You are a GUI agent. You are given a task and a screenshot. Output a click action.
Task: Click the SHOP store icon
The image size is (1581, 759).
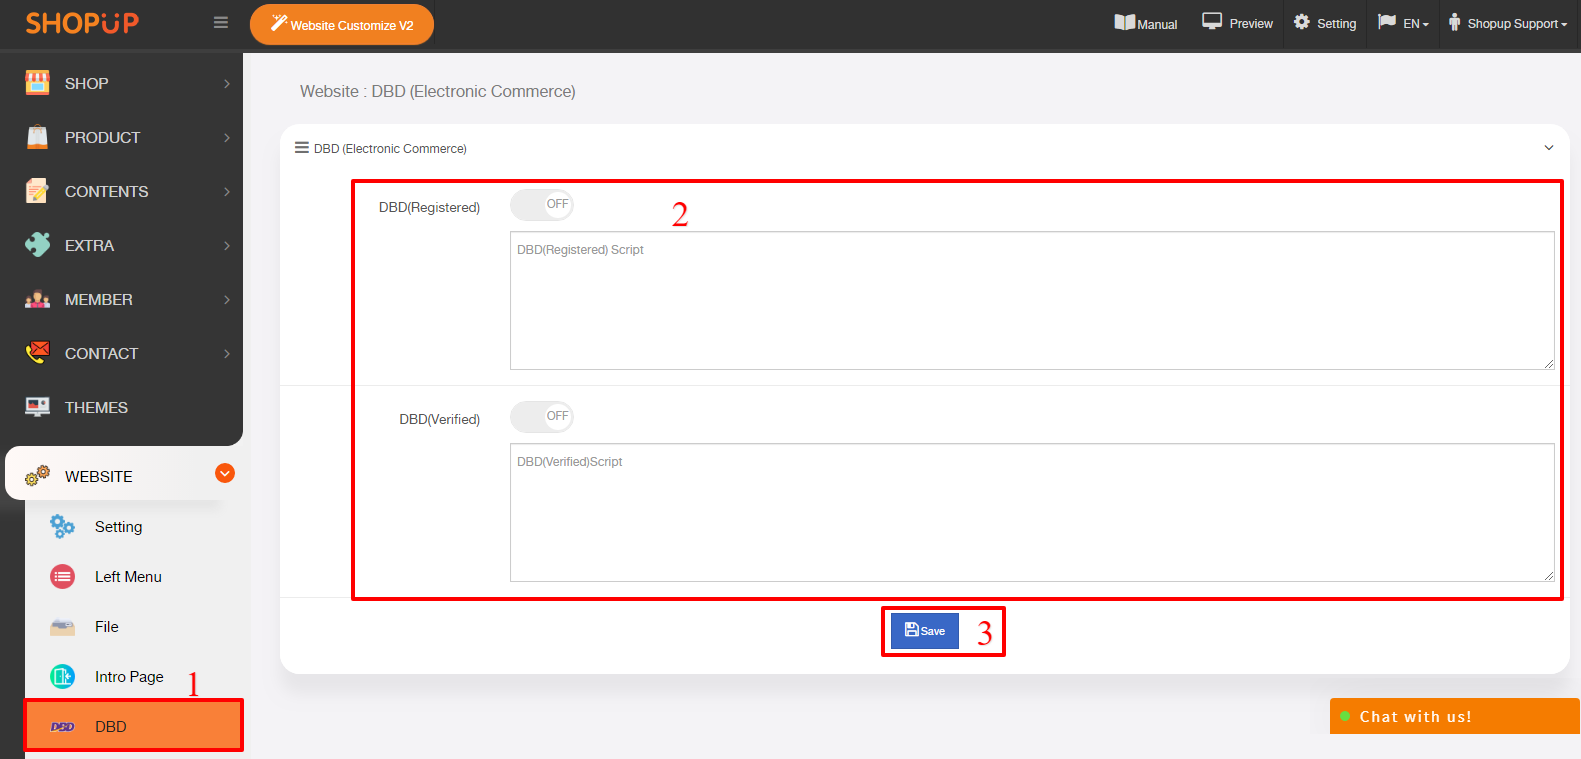tap(37, 83)
